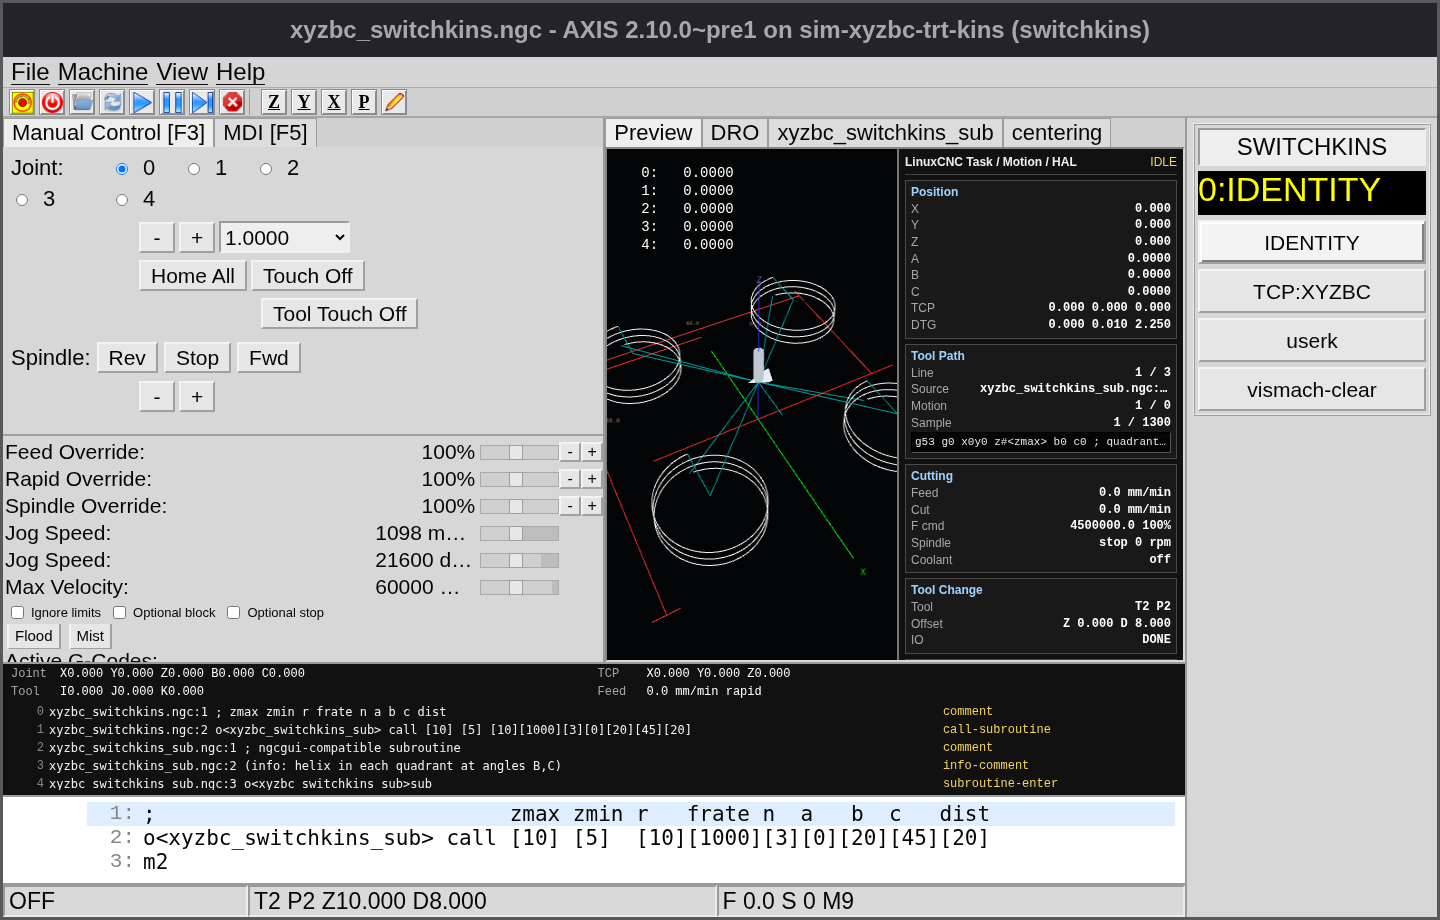This screenshot has height=920, width=1440.
Task: Open the centering tab
Action: [x=1057, y=133]
